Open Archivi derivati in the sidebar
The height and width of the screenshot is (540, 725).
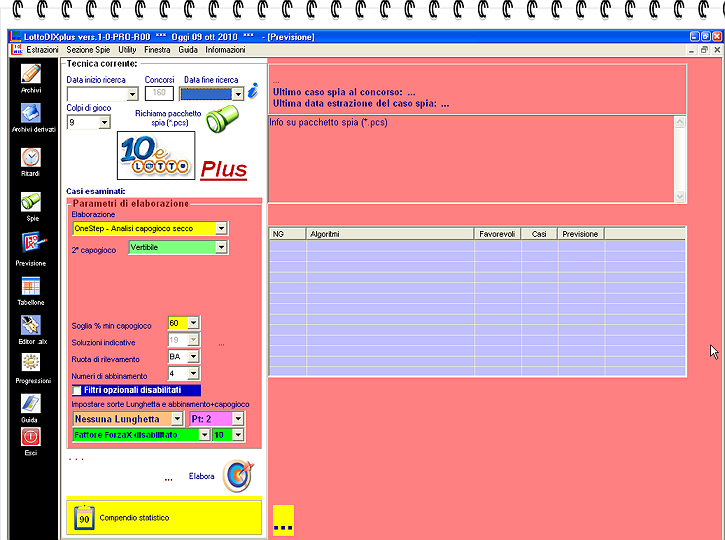pos(31,113)
